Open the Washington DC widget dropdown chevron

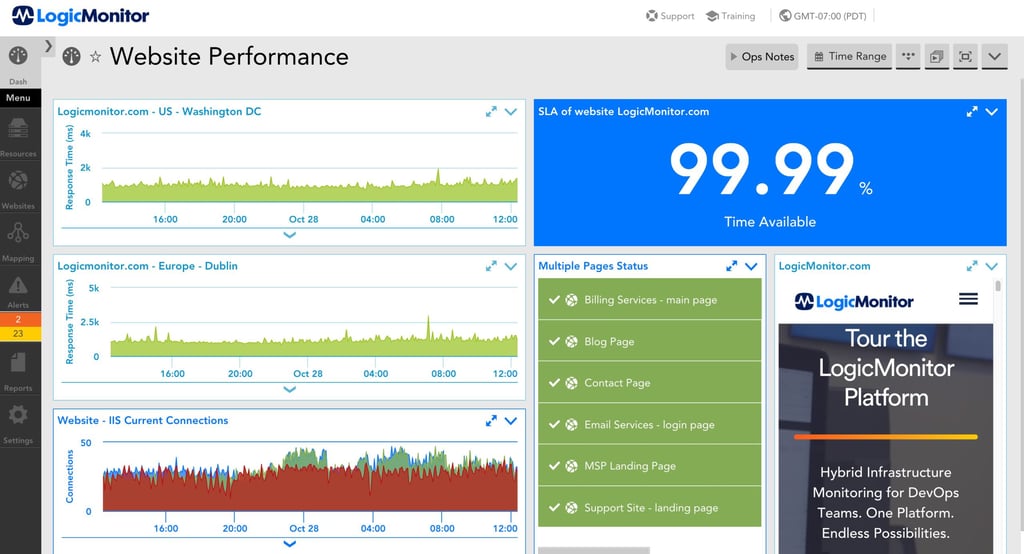click(511, 112)
